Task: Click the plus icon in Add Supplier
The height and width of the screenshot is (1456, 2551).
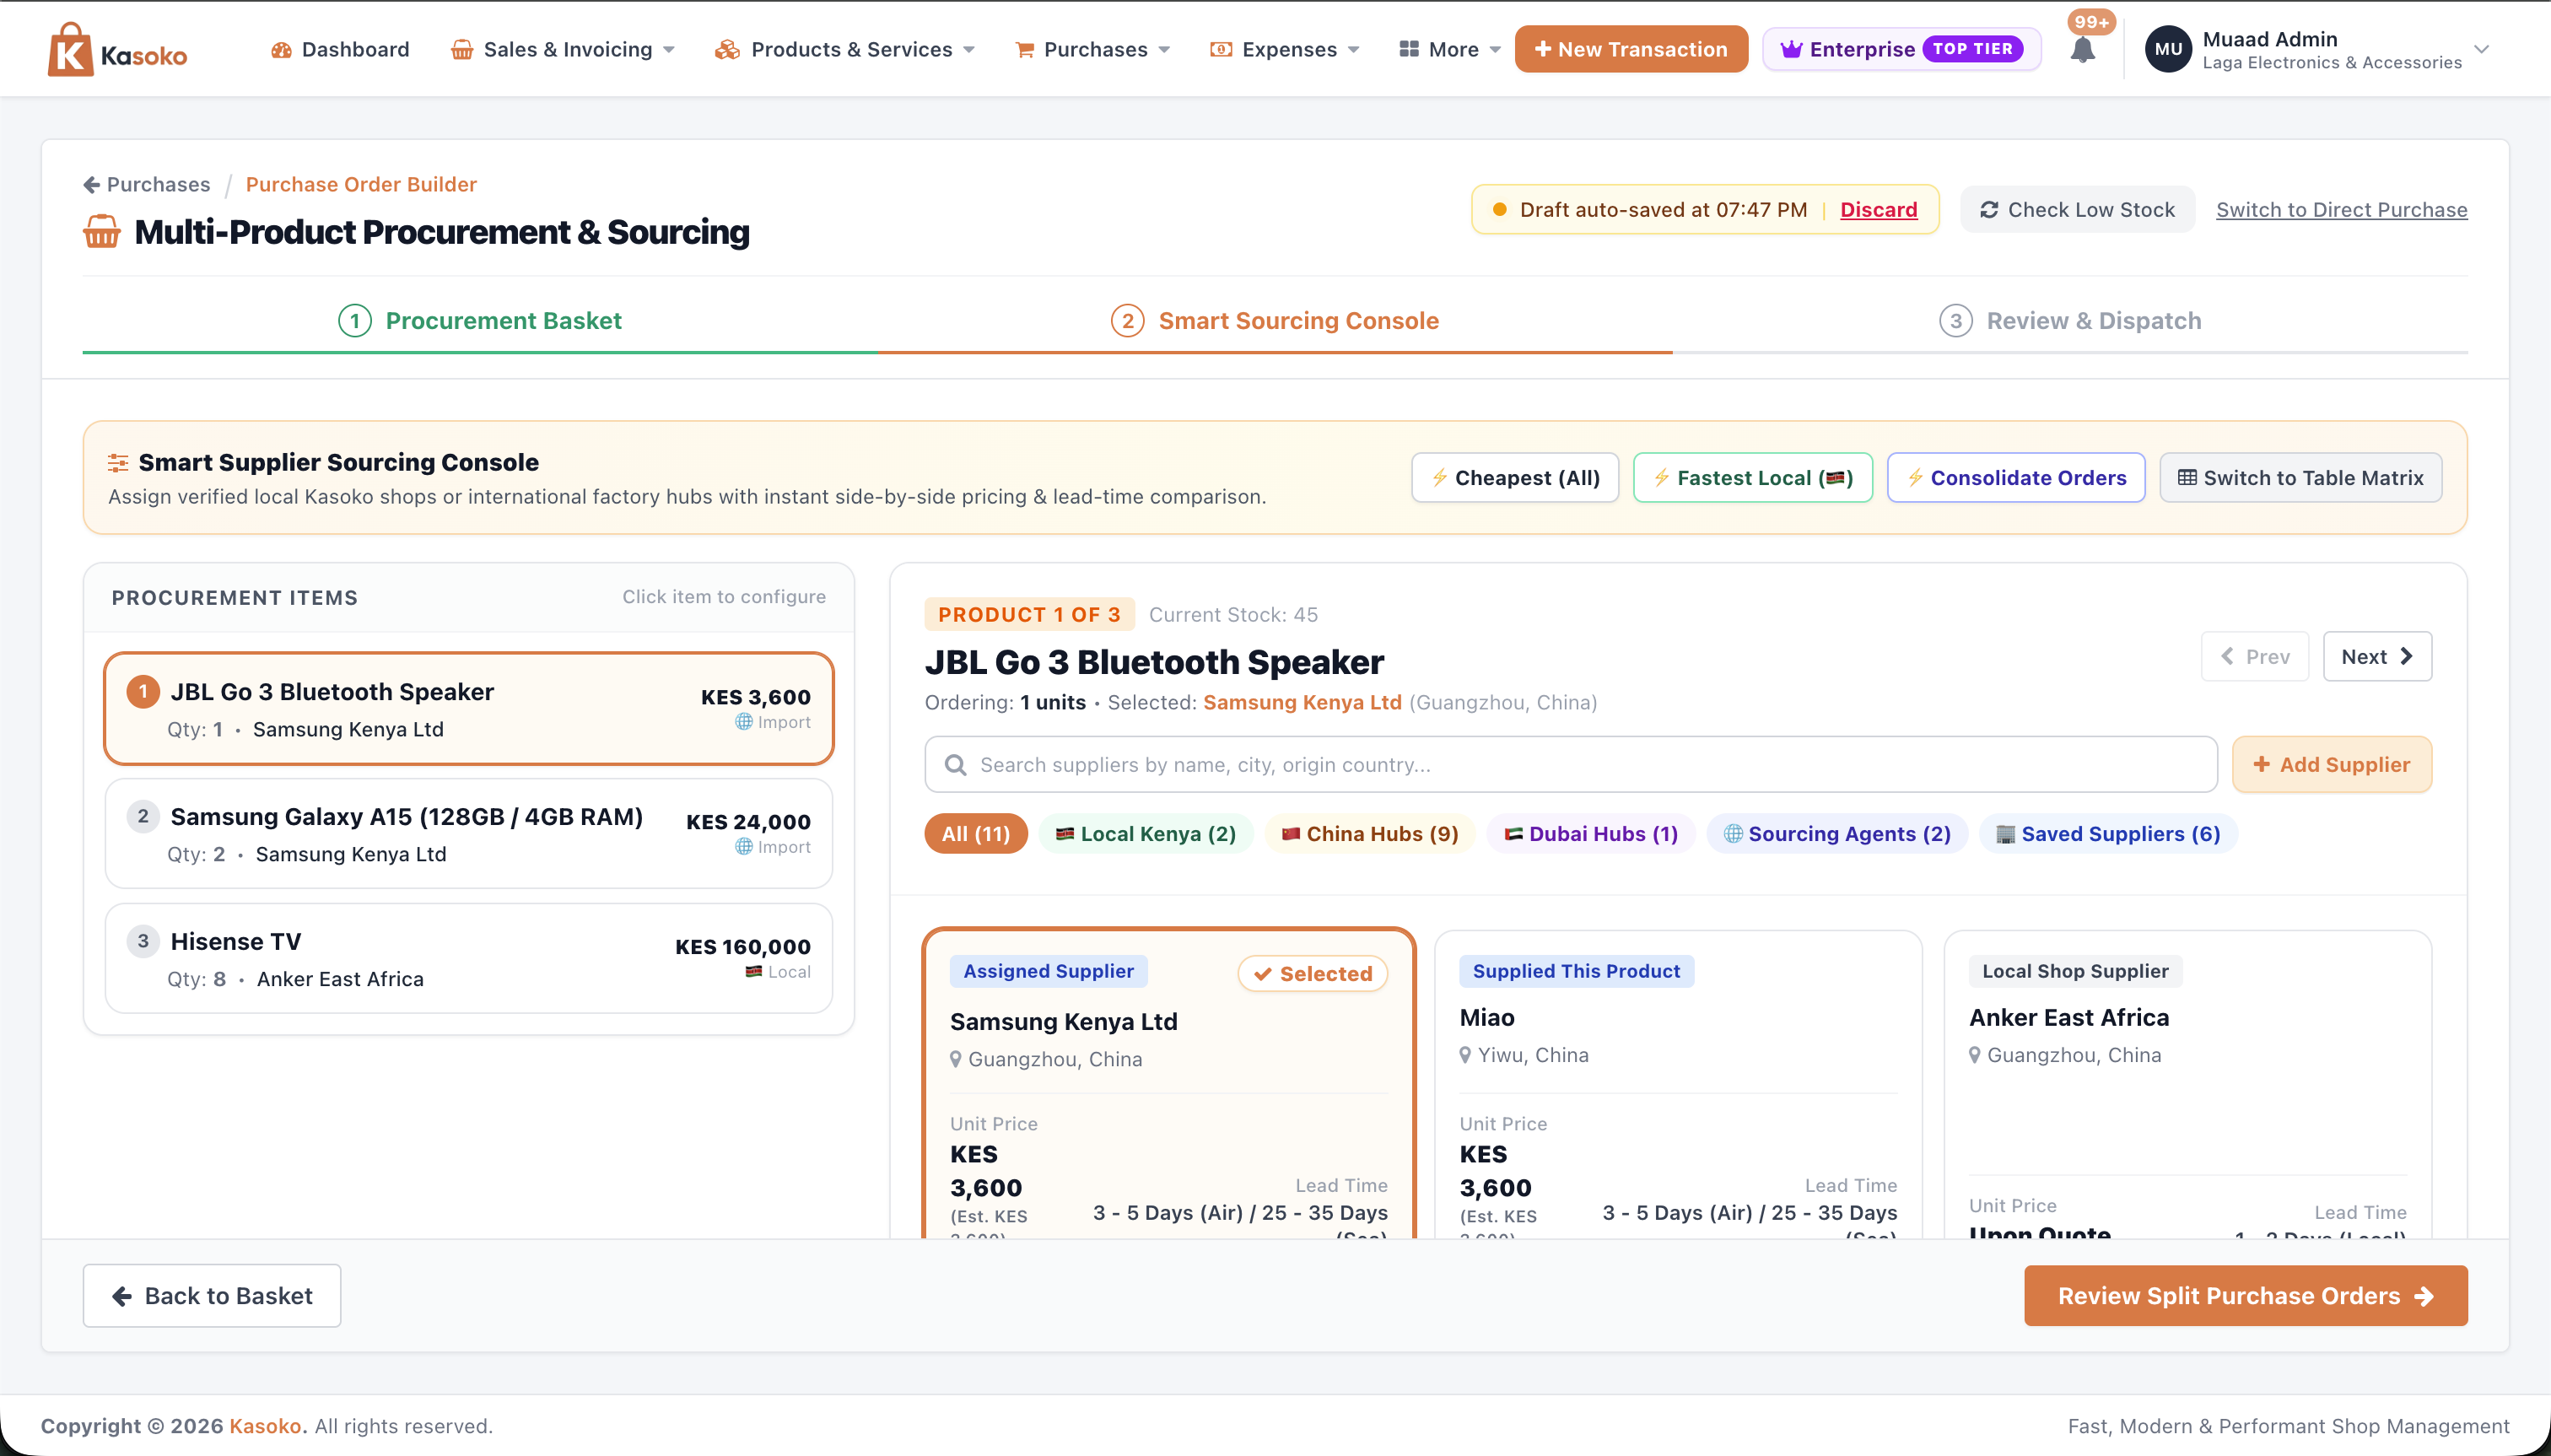Action: (x=2261, y=765)
